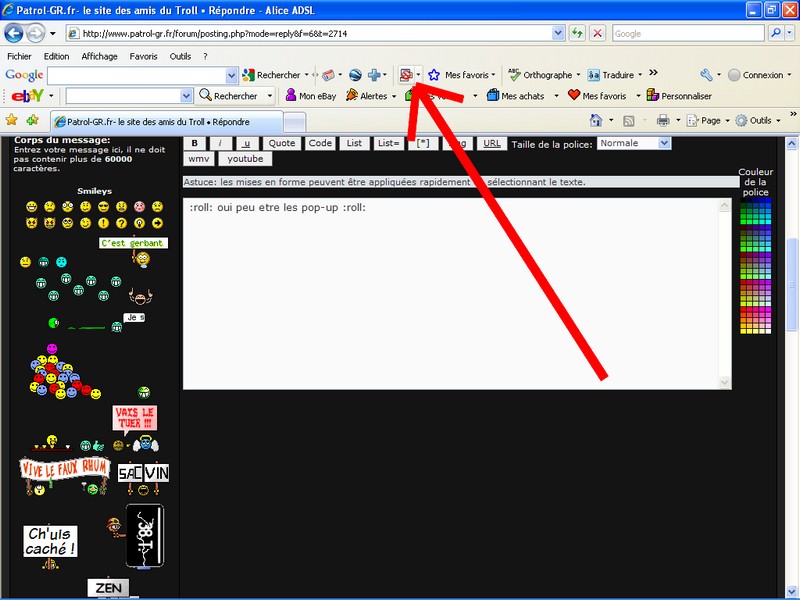Click the Print icon in the command bar
The height and width of the screenshot is (600, 800).
pos(663,120)
